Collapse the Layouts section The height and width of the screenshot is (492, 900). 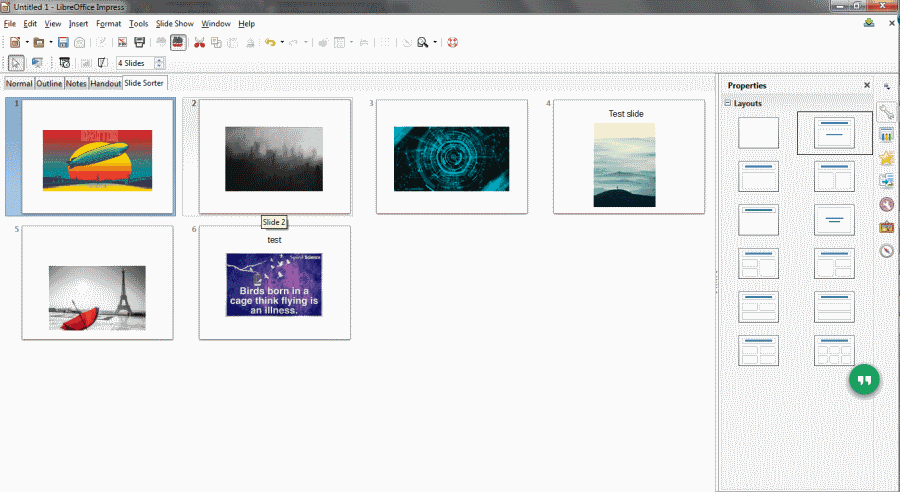(x=728, y=103)
